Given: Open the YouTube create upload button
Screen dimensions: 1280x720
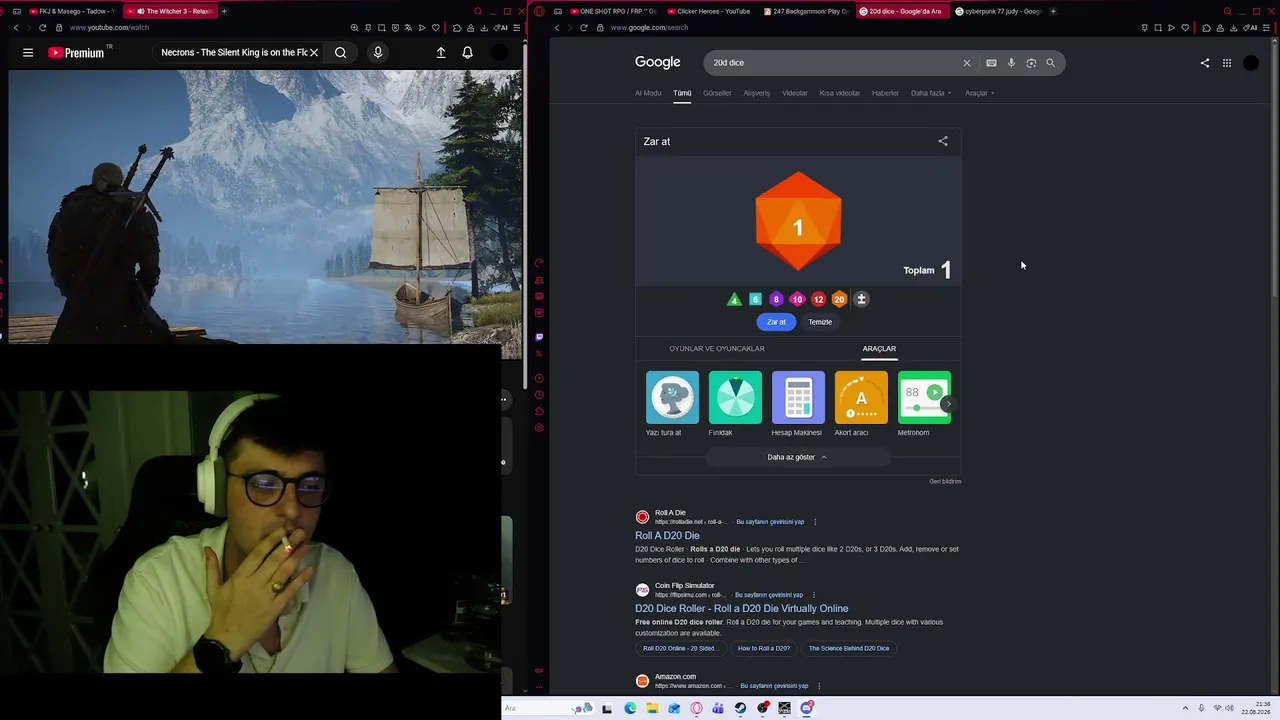Looking at the screenshot, I should [441, 52].
